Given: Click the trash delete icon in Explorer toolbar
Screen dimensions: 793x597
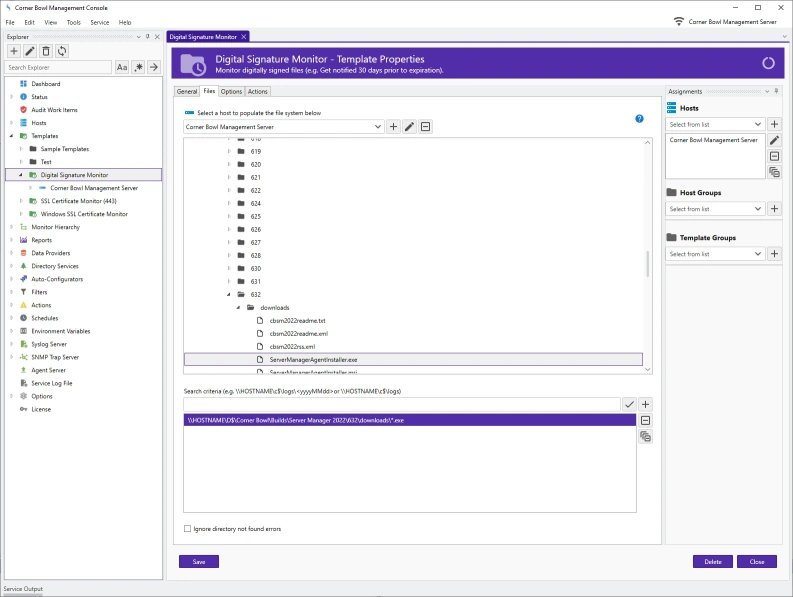Looking at the screenshot, I should (x=46, y=51).
